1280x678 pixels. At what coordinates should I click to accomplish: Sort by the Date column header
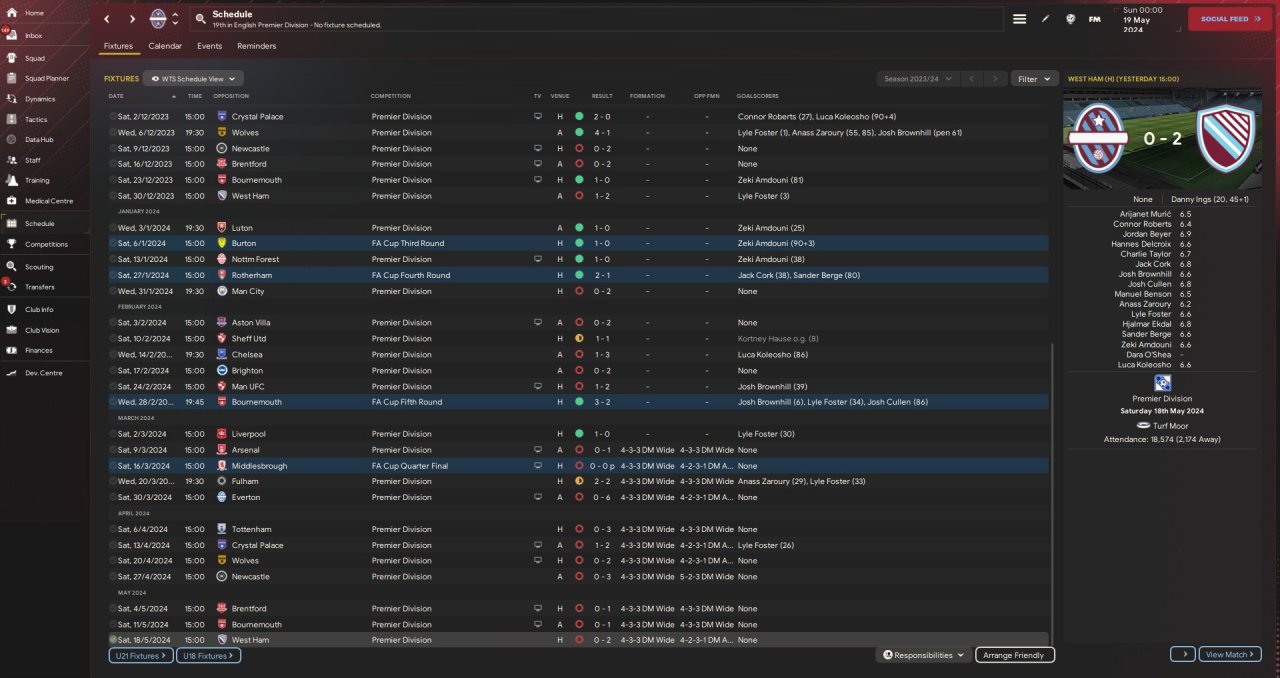[x=116, y=96]
